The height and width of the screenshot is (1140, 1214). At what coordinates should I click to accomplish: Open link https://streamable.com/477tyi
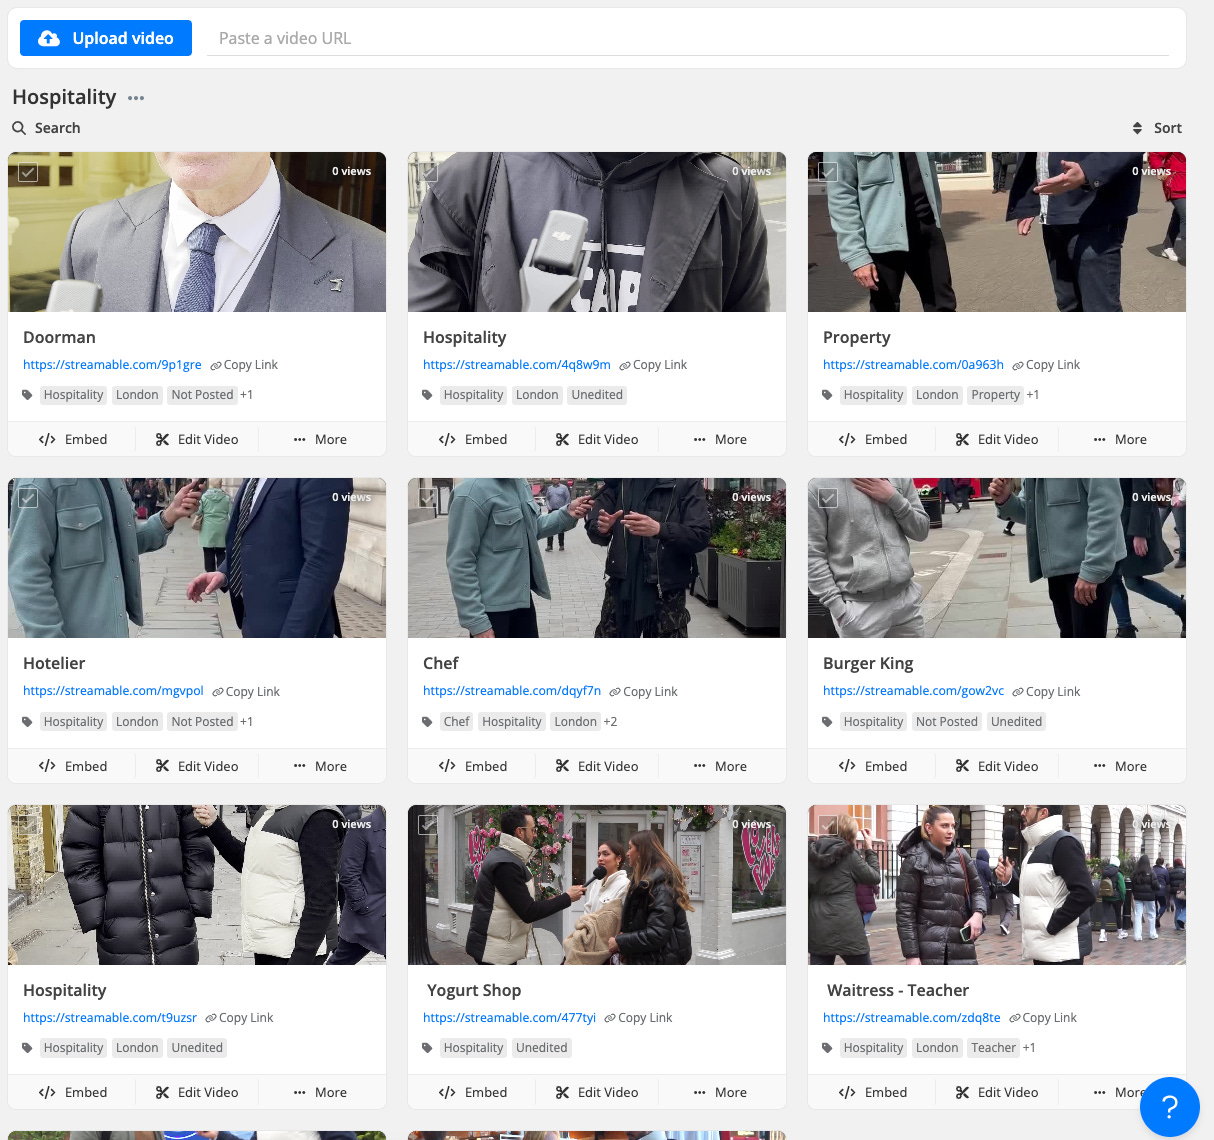[509, 1018]
